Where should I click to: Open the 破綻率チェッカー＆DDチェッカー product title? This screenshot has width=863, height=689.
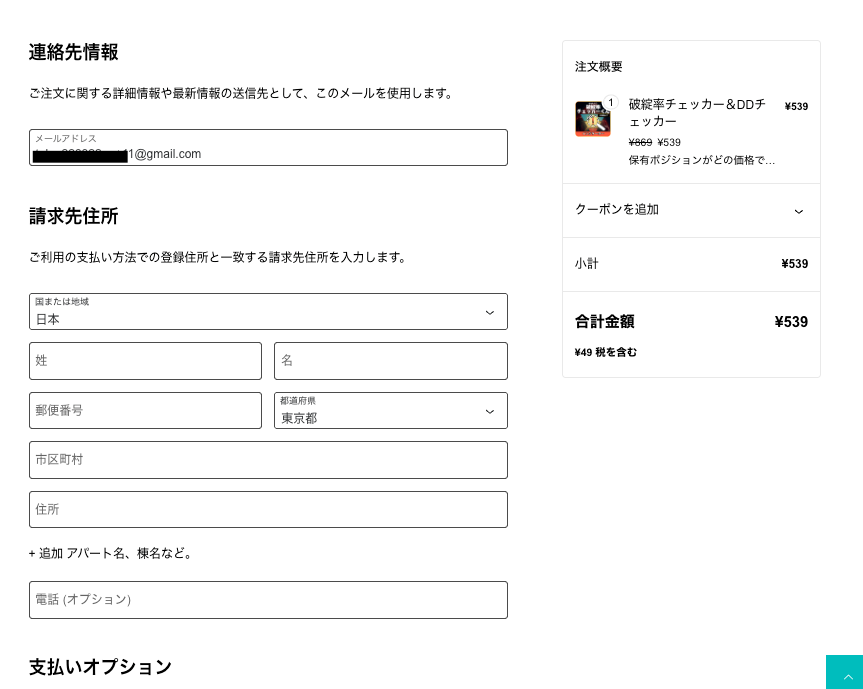pyautogui.click(x=697, y=112)
